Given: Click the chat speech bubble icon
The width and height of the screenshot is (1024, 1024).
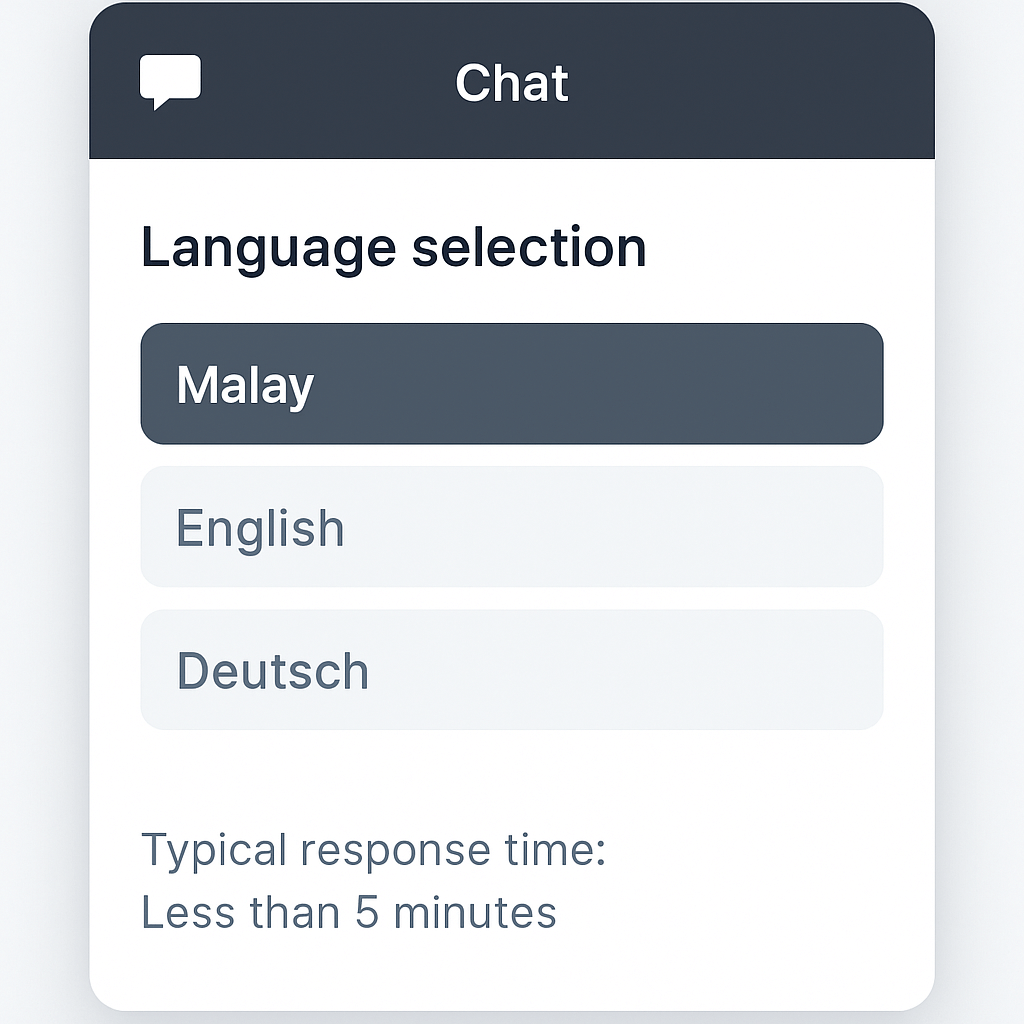Looking at the screenshot, I should coord(170,80).
